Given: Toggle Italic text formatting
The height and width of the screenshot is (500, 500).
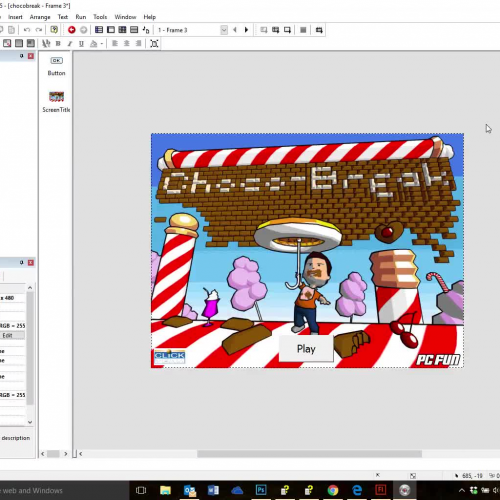Looking at the screenshot, I should click(x=70, y=43).
